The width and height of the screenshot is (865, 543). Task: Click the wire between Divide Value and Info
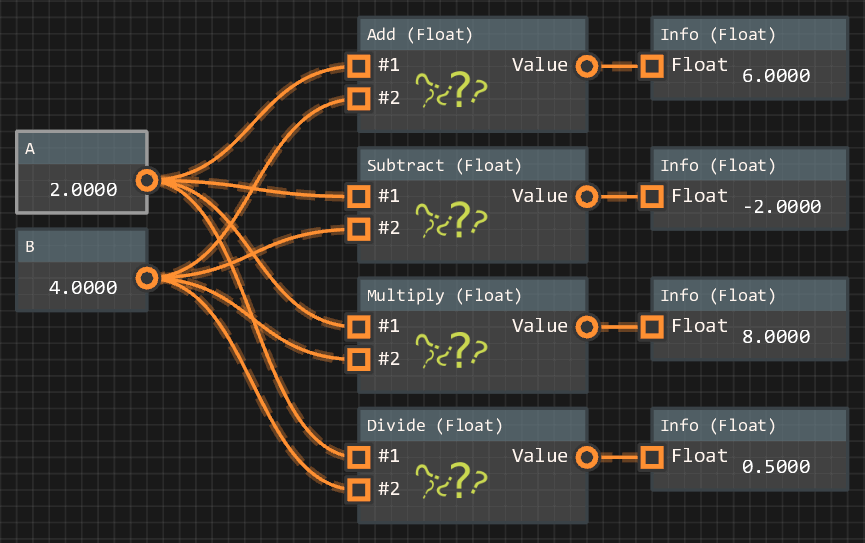pos(620,457)
